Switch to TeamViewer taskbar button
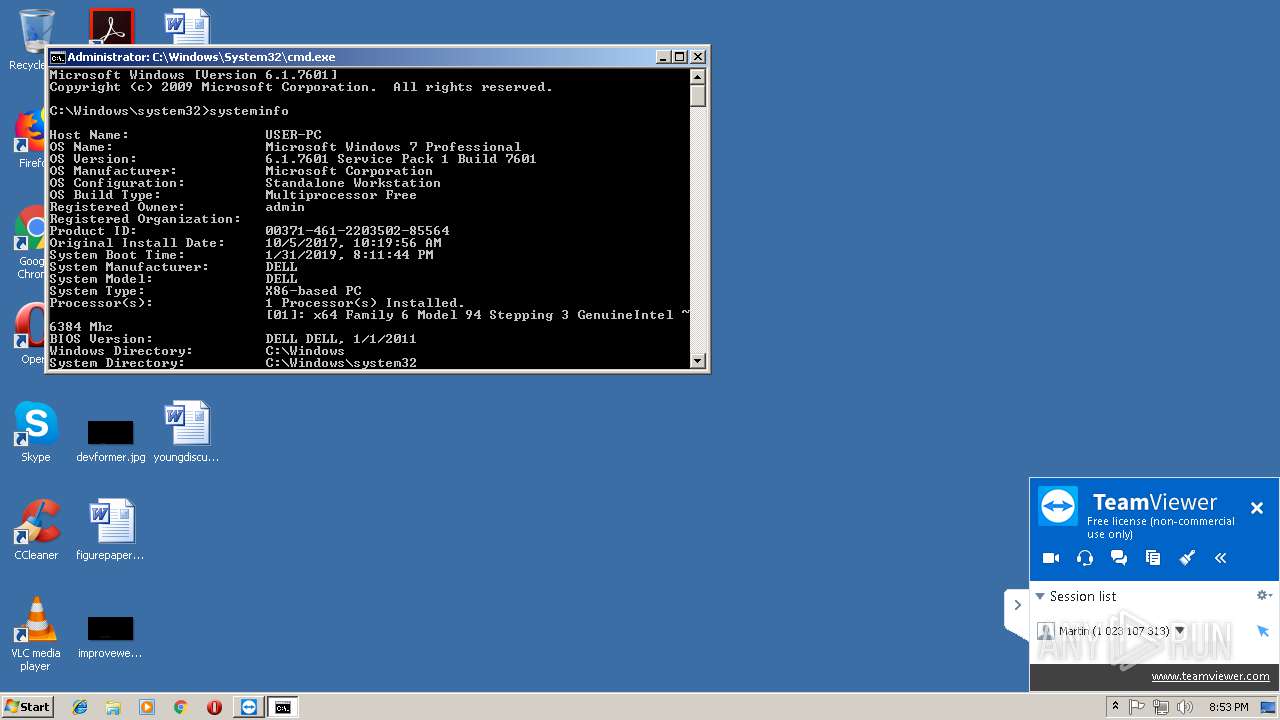This screenshot has height=720, width=1280. pos(249,707)
